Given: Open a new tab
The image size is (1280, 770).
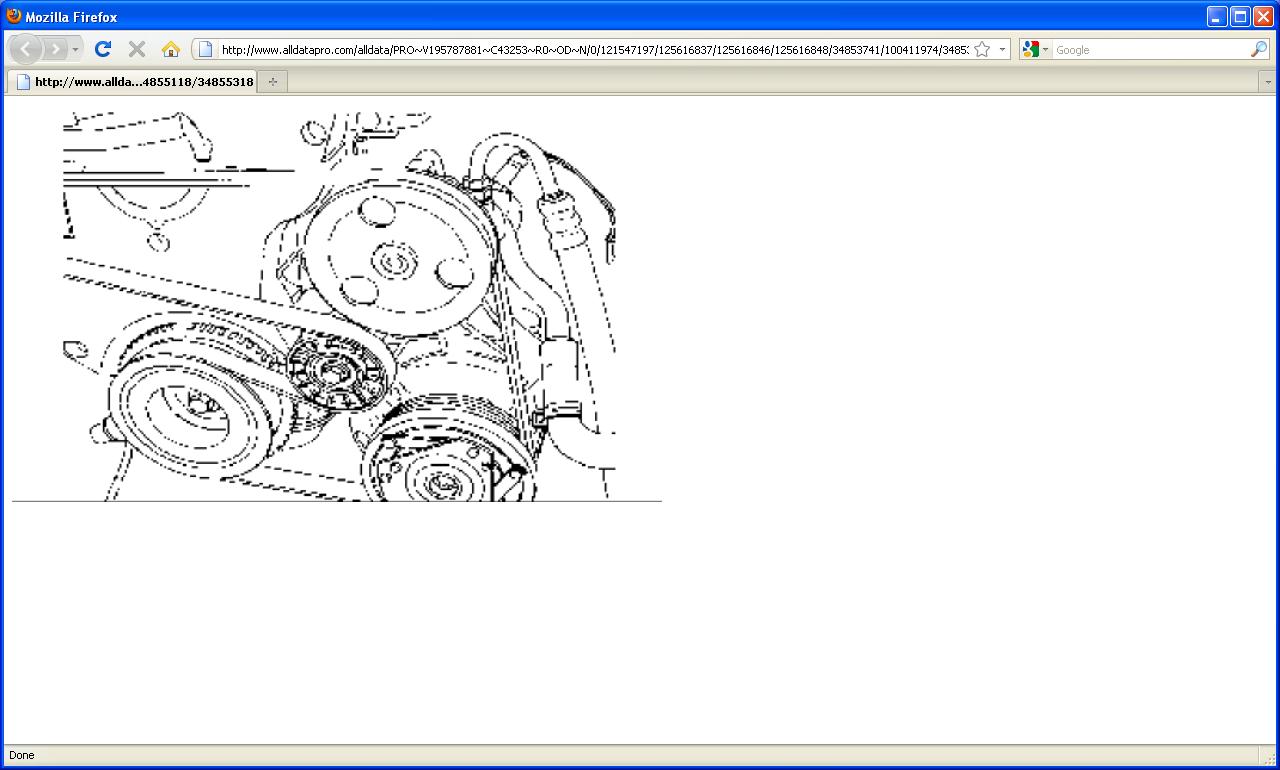Looking at the screenshot, I should [273, 82].
